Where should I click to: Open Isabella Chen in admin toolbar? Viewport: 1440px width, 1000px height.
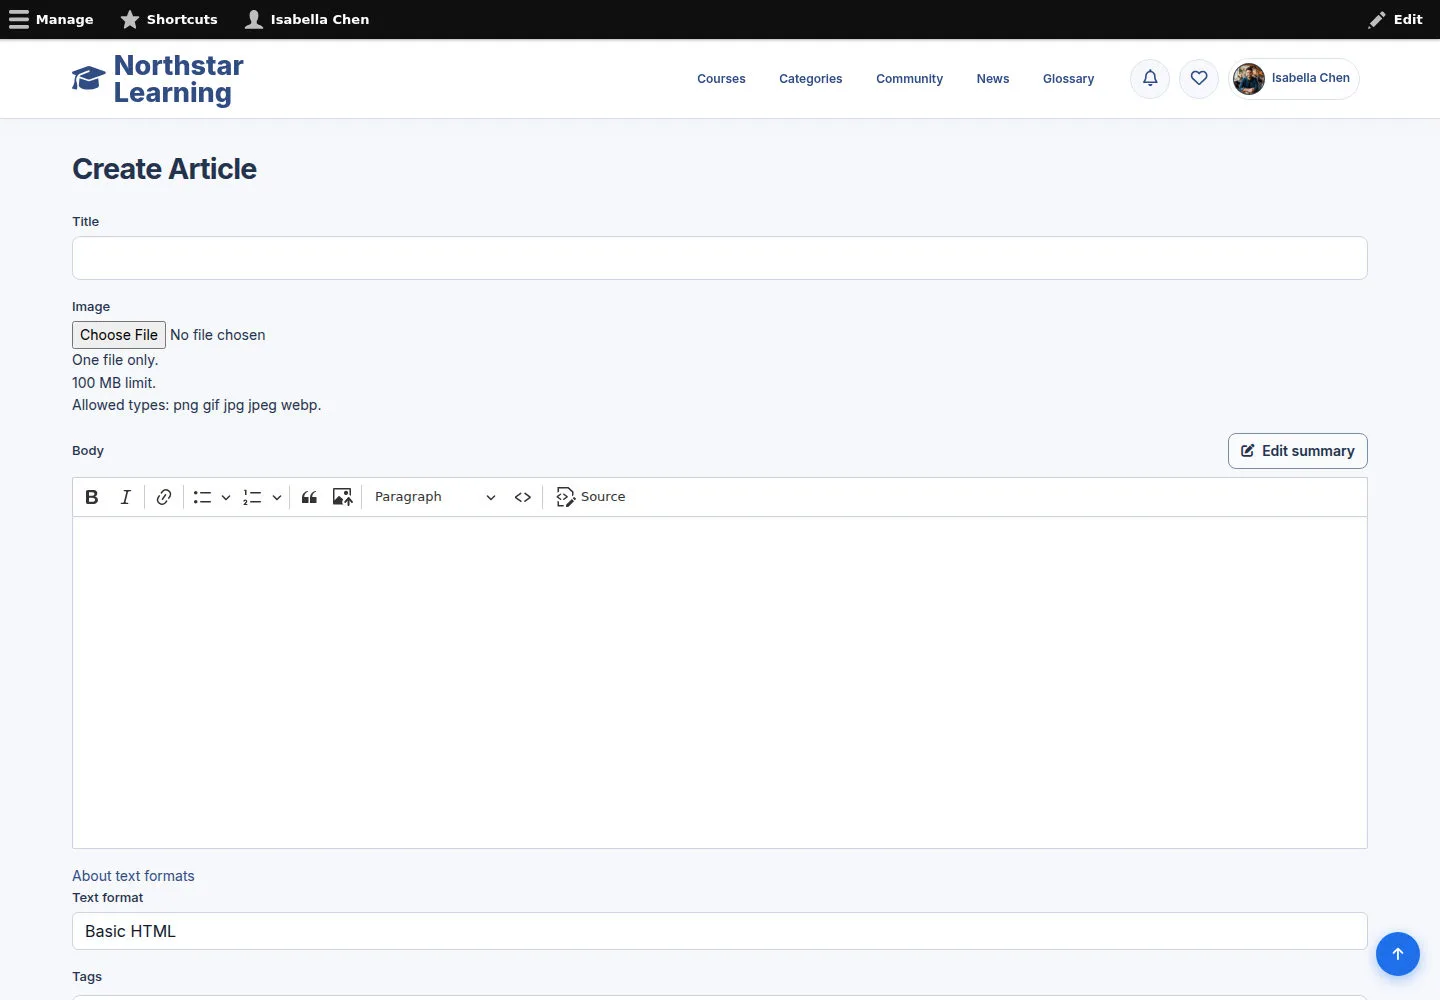click(x=307, y=19)
